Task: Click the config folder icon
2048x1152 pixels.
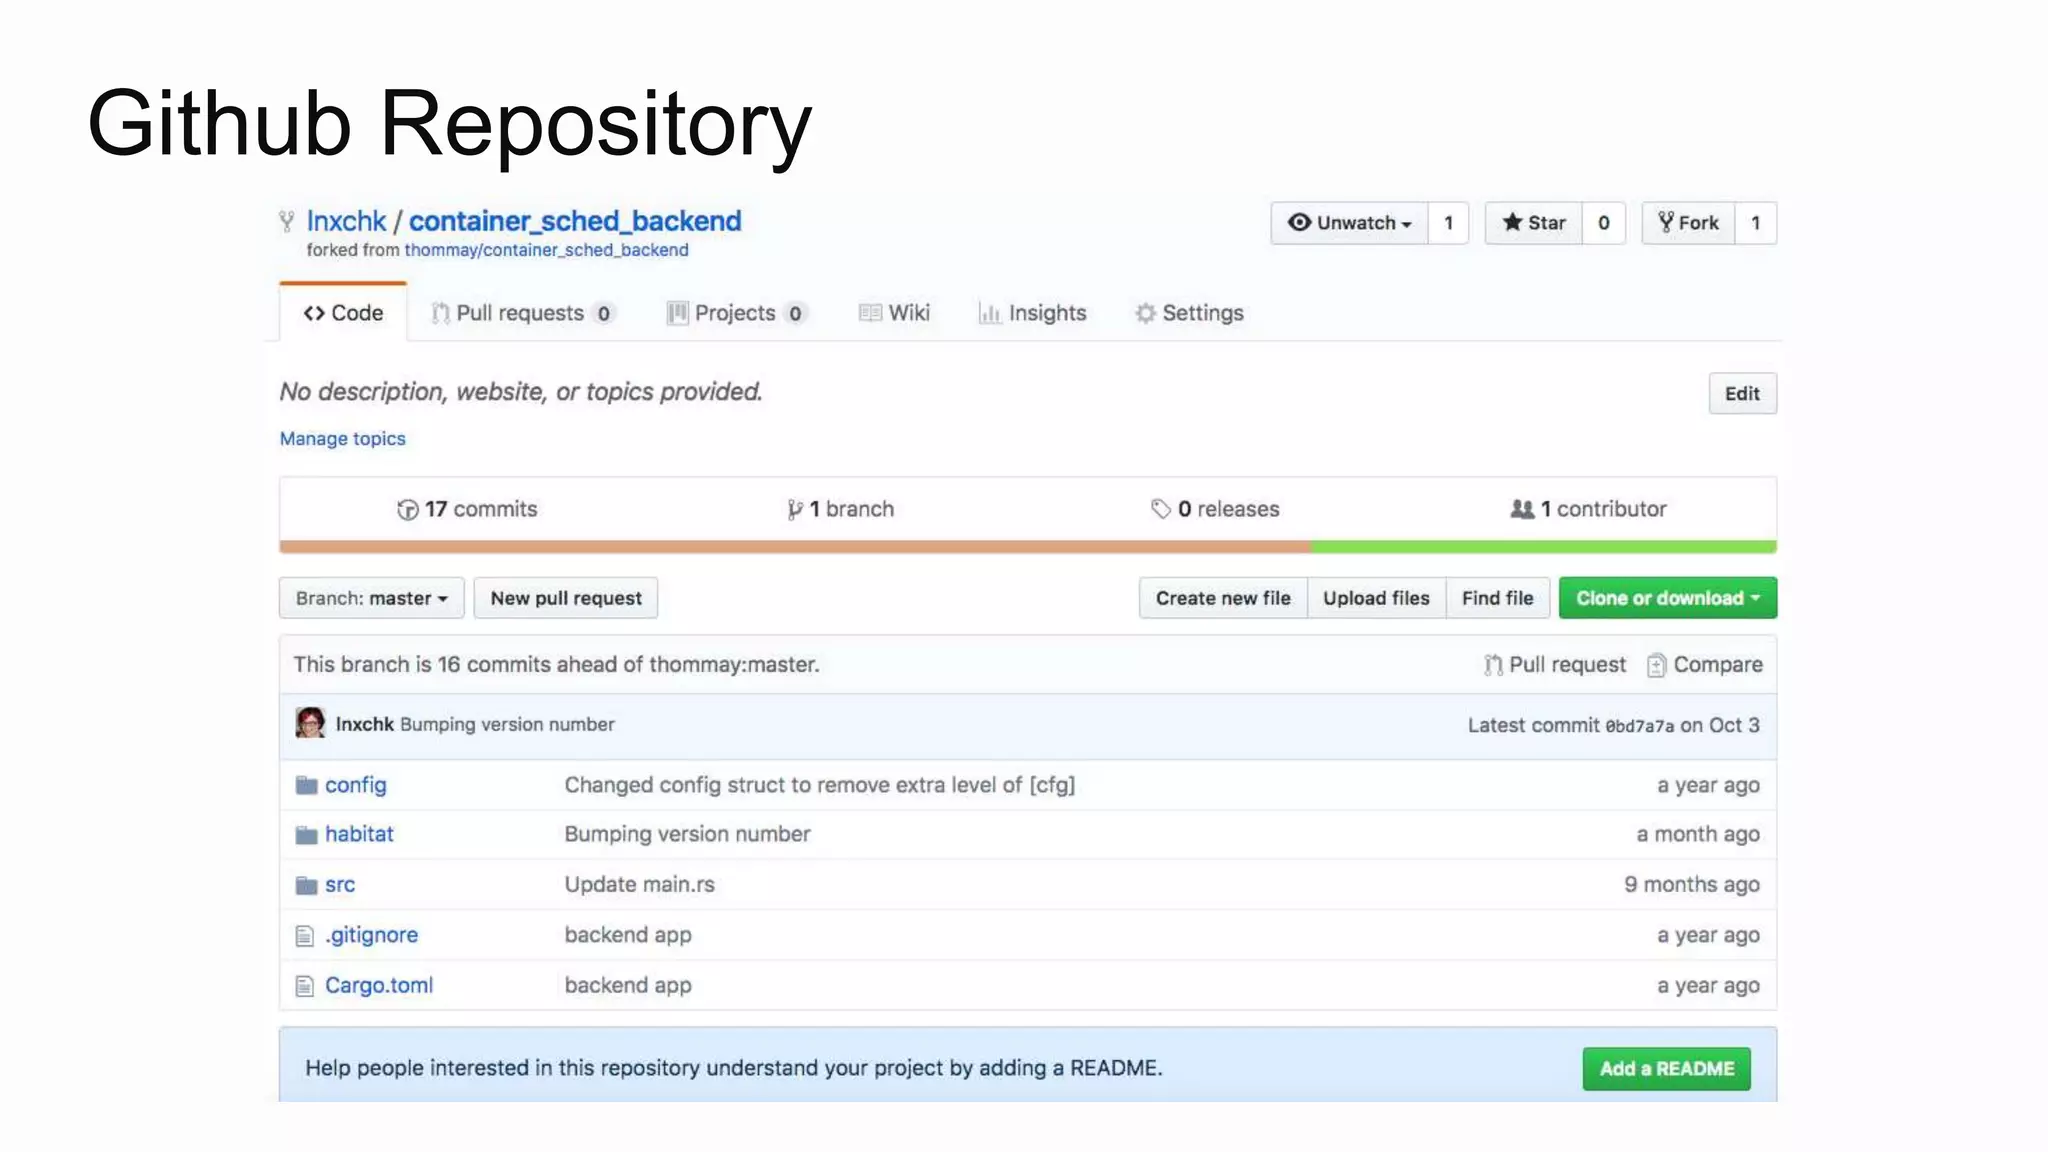Action: pos(306,786)
